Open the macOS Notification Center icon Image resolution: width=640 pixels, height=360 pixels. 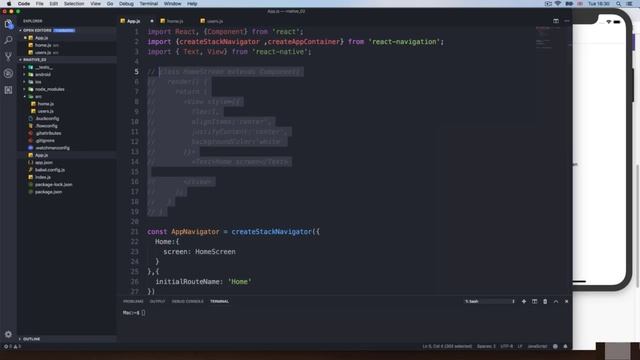(x=630, y=4)
